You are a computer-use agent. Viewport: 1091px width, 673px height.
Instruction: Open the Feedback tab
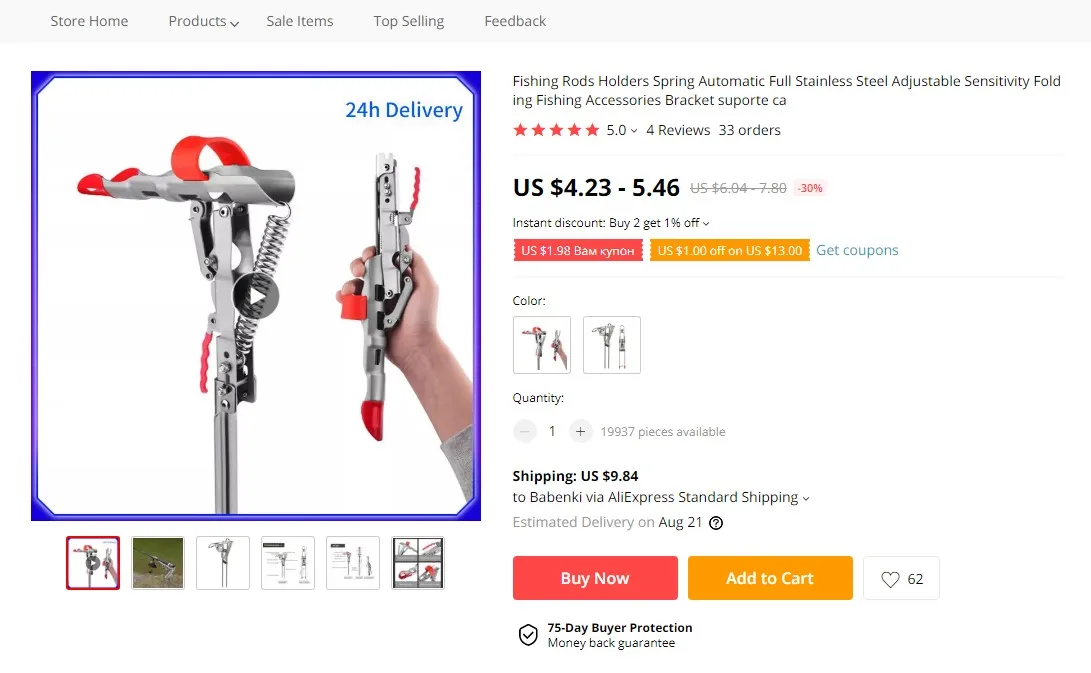515,22
